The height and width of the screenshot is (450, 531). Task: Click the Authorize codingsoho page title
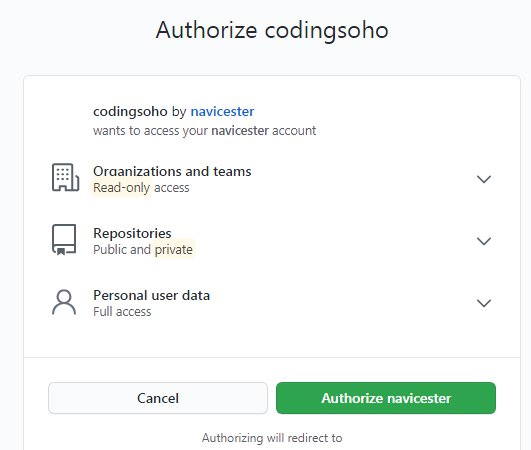(x=272, y=30)
